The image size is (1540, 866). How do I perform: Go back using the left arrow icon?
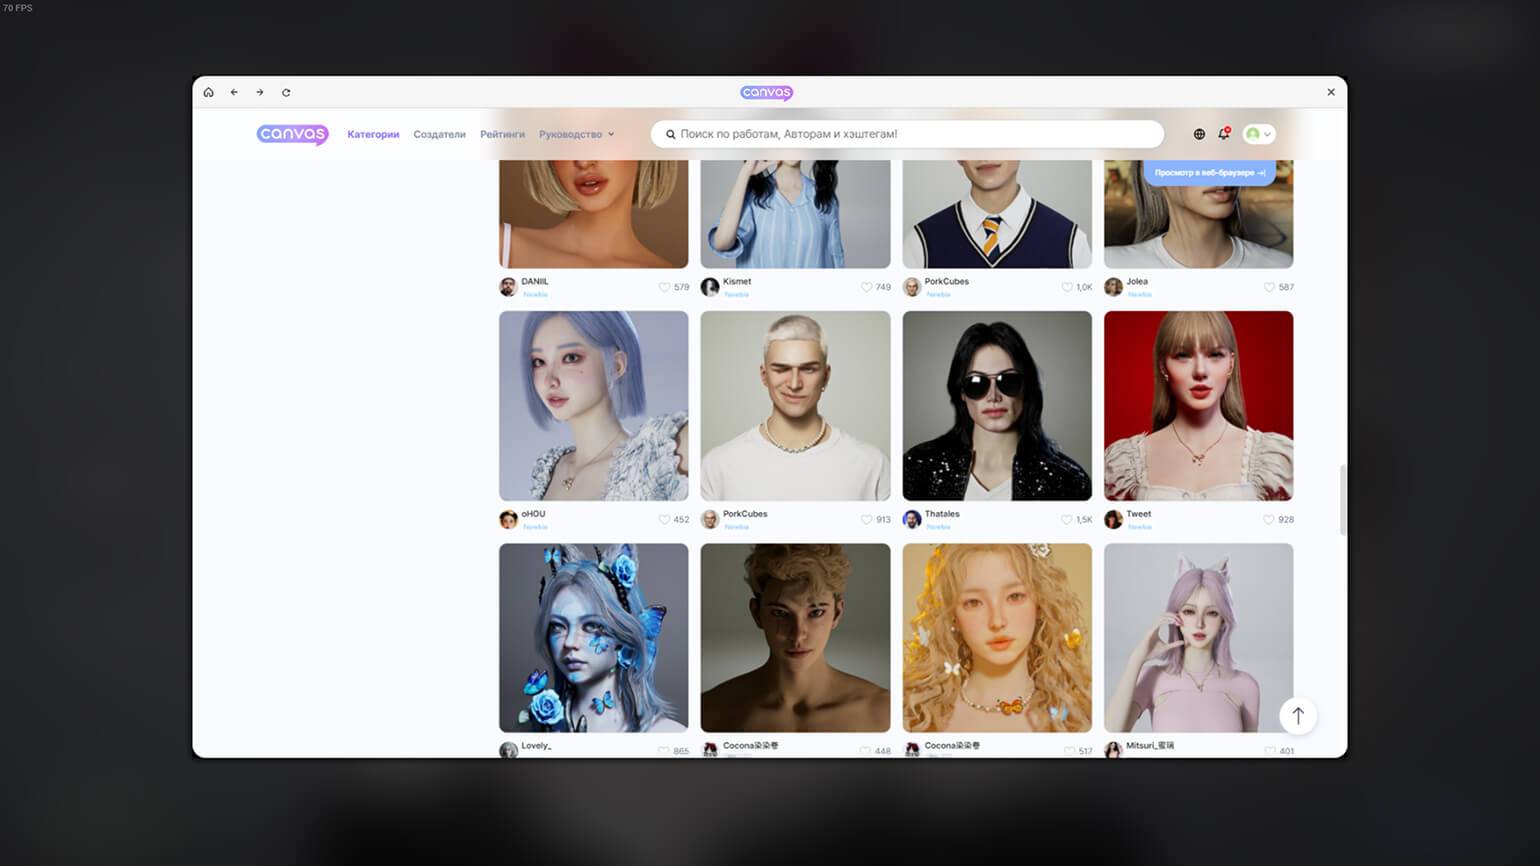coord(234,92)
